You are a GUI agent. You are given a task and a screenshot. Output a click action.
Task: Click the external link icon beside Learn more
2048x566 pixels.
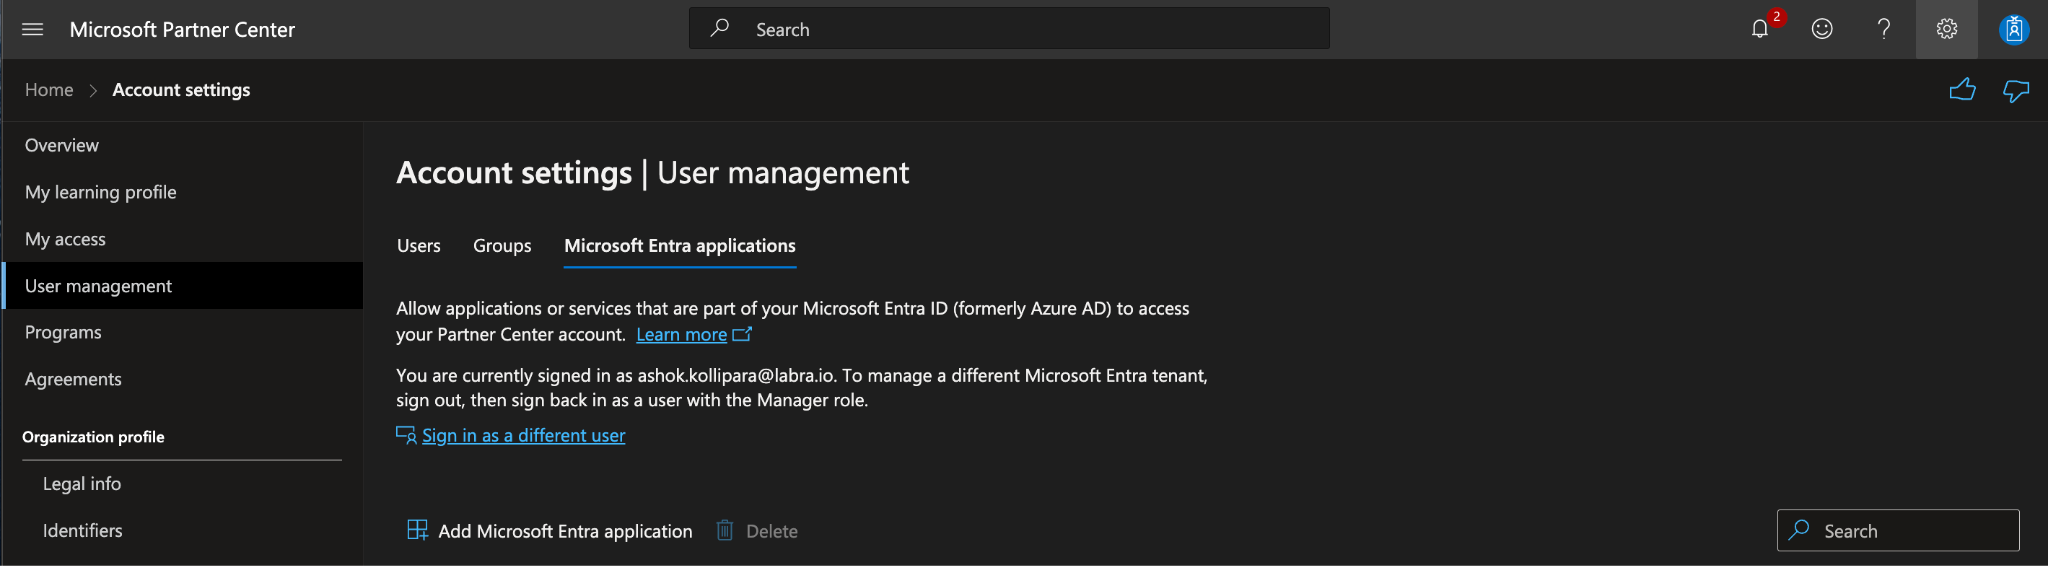tap(742, 334)
